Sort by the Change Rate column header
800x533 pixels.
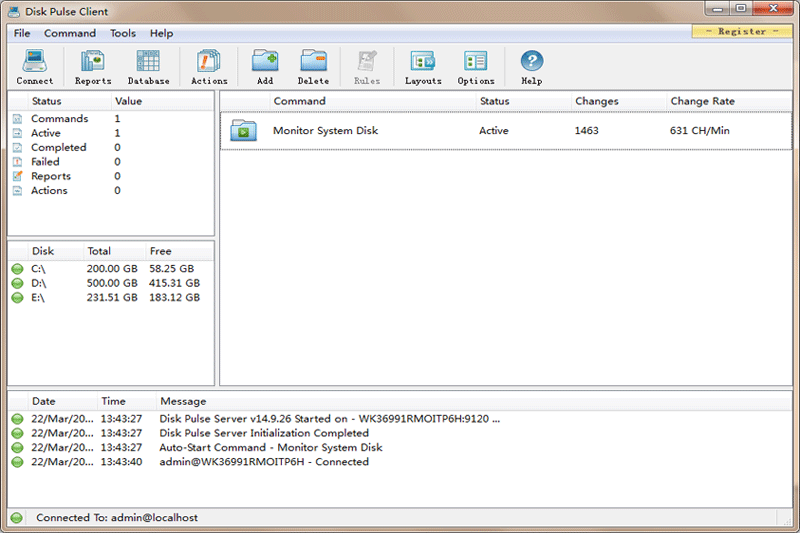click(x=729, y=101)
